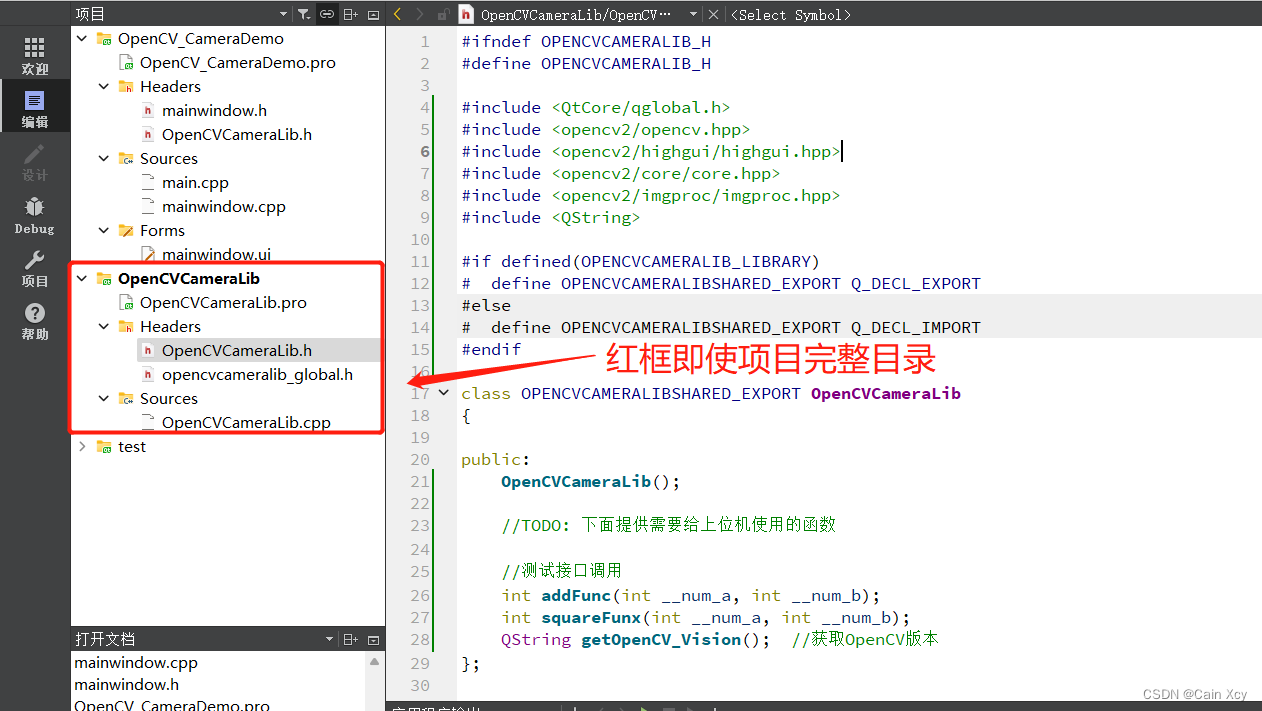Click the header file icon in editor toolbar
1262x711 pixels.
coord(466,14)
